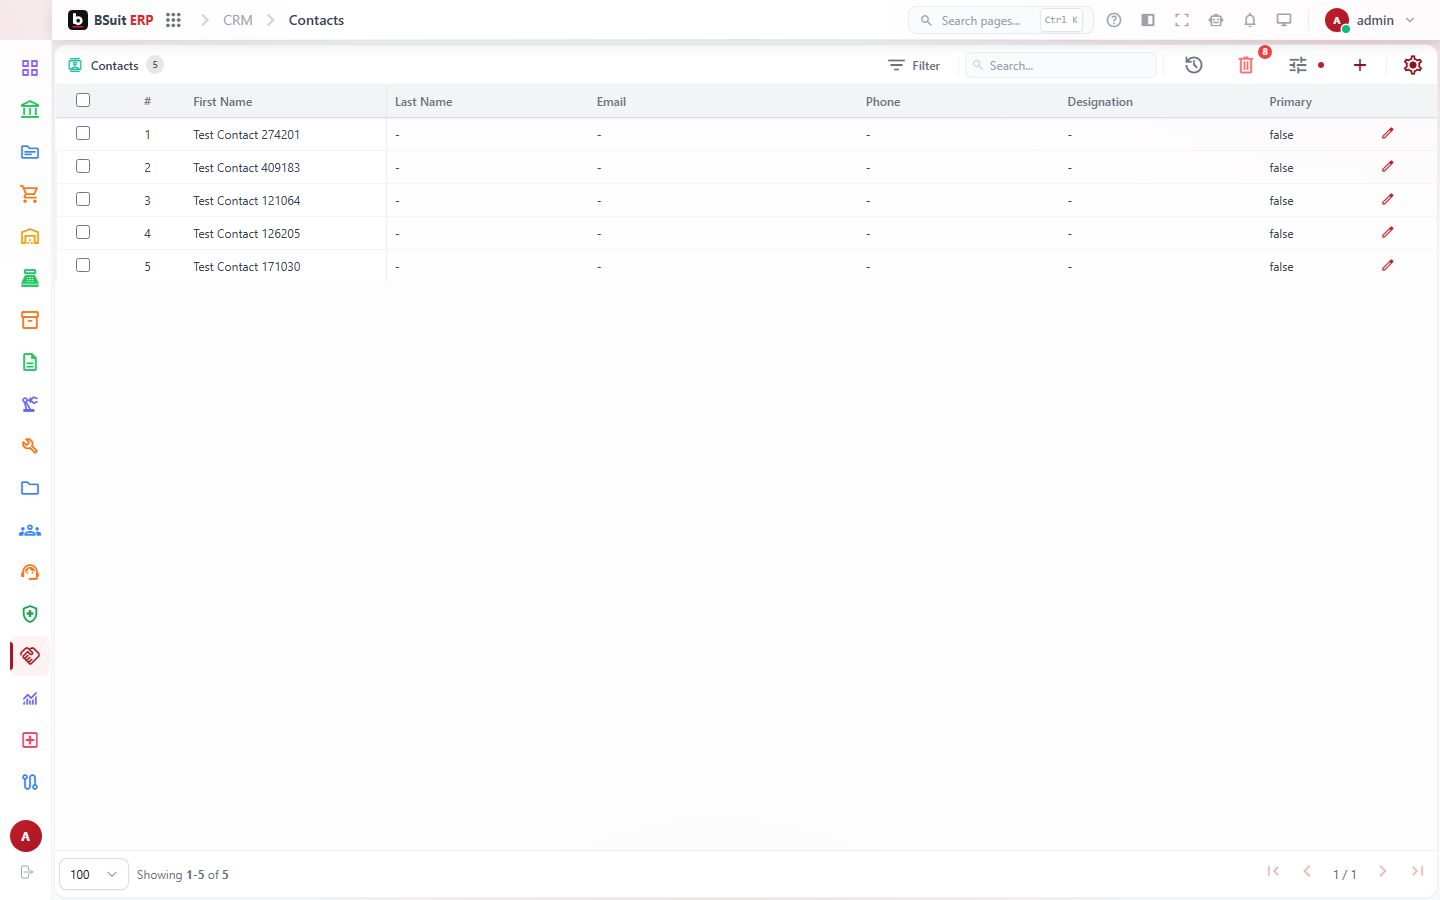Screen dimensions: 1440x900
Task: Open column settings sliders icon
Action: [x=1298, y=65]
